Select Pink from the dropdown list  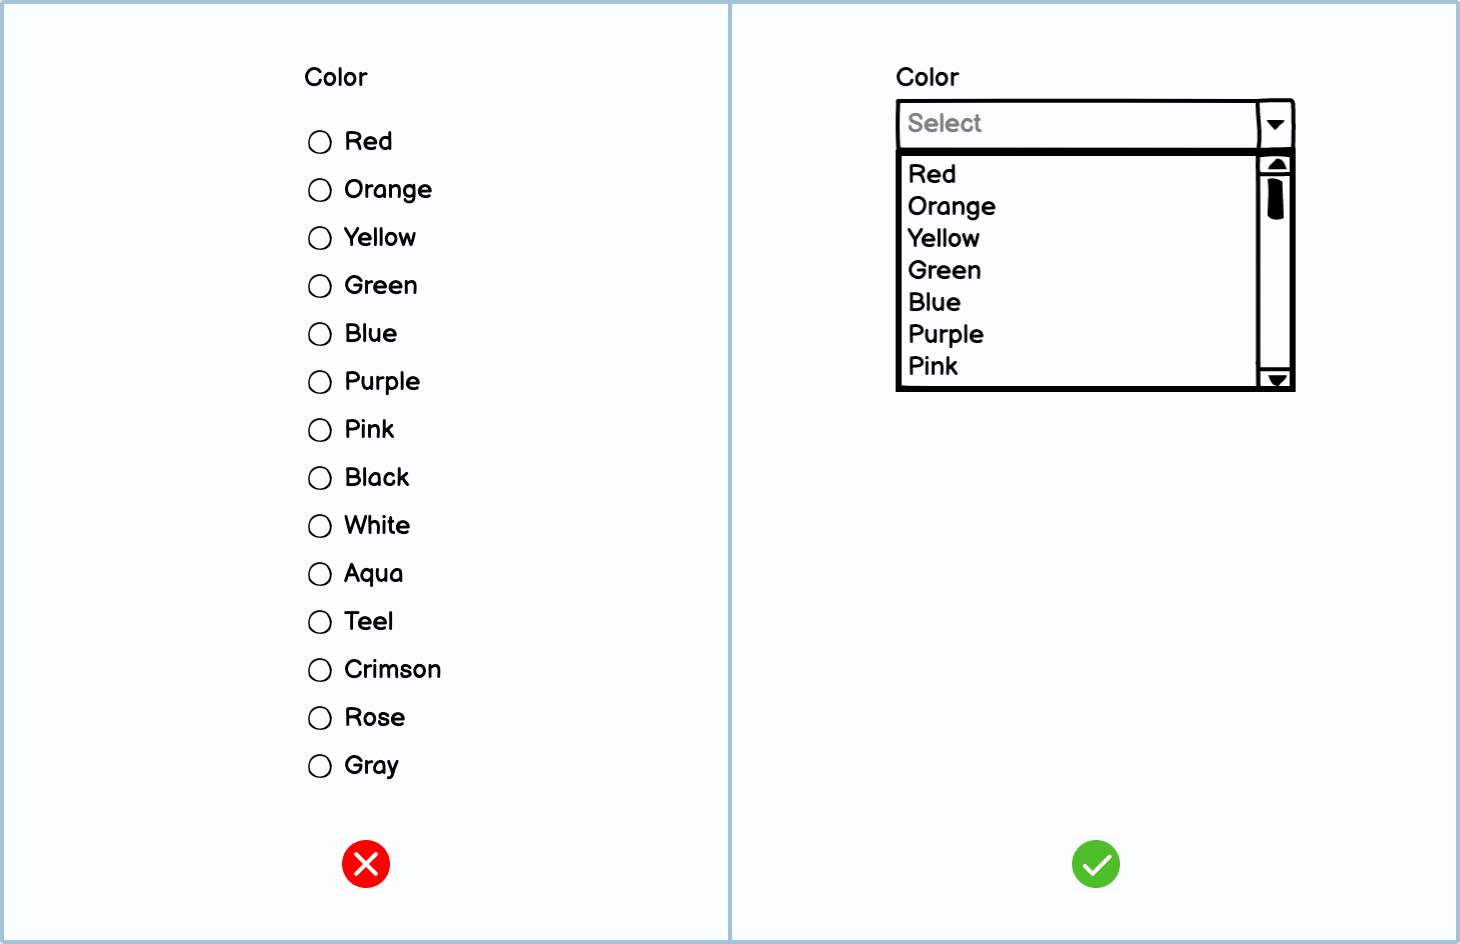[933, 366]
